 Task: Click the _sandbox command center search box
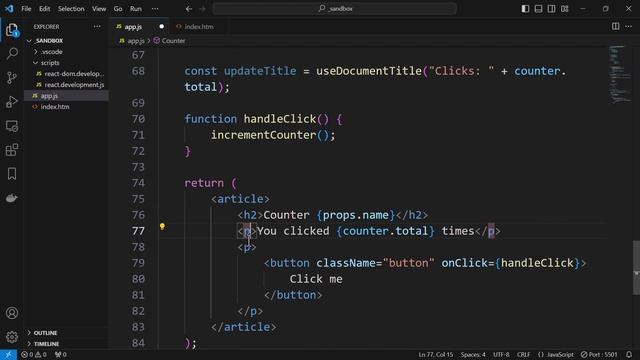coord(334,9)
